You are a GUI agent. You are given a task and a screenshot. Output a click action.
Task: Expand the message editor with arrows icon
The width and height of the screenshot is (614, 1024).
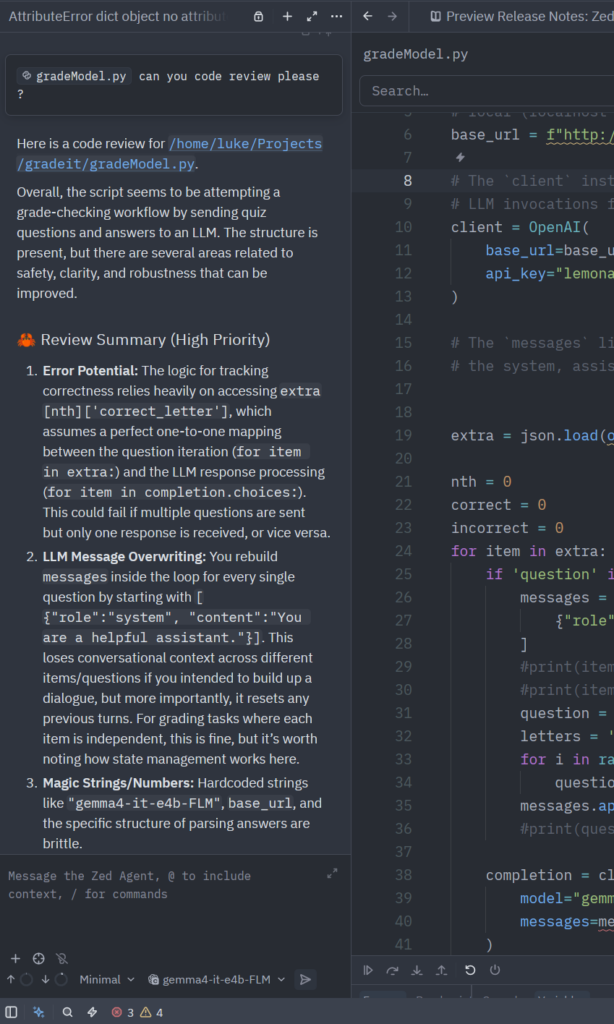(332, 873)
